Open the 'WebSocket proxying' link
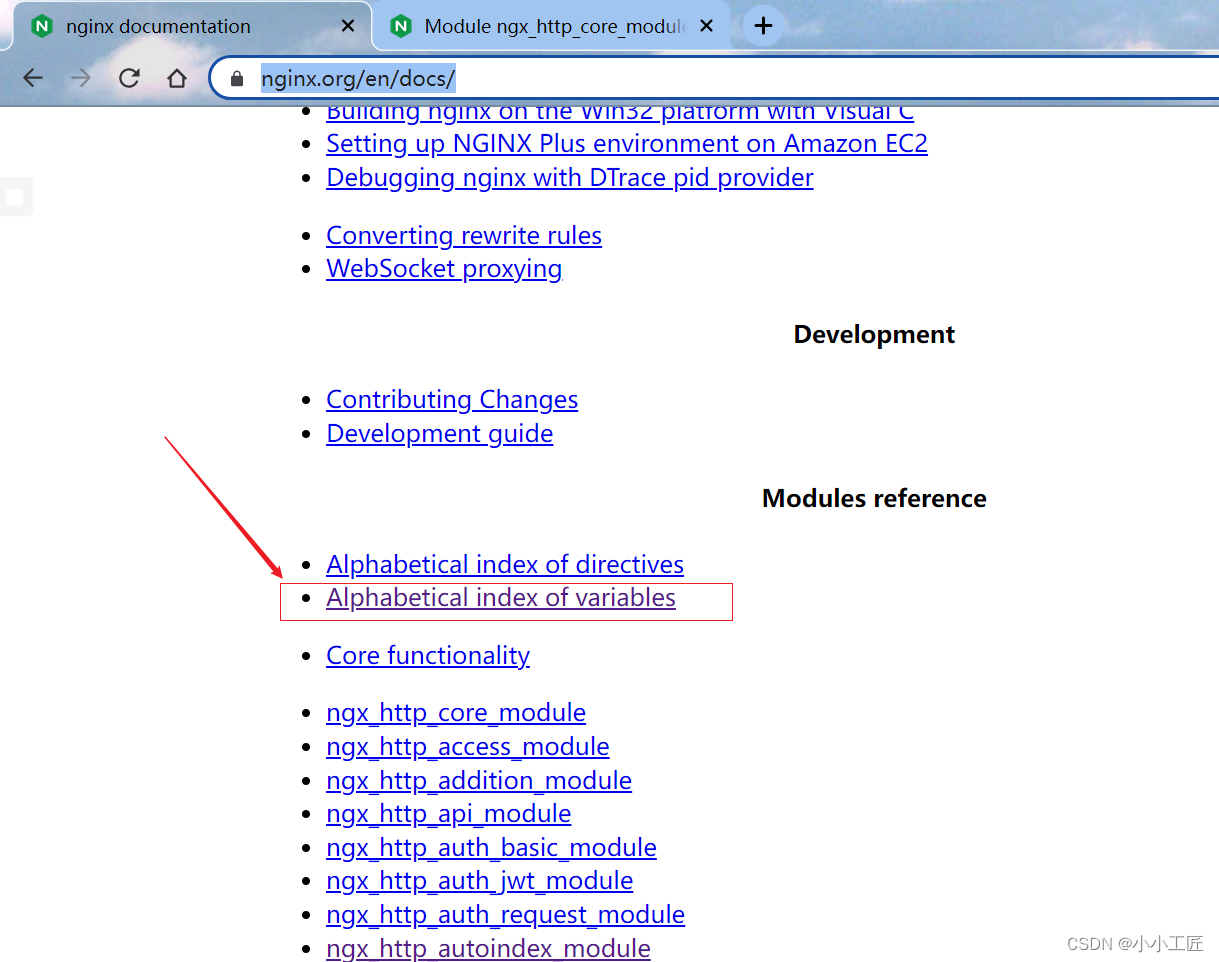This screenshot has height=962, width=1219. (x=444, y=269)
